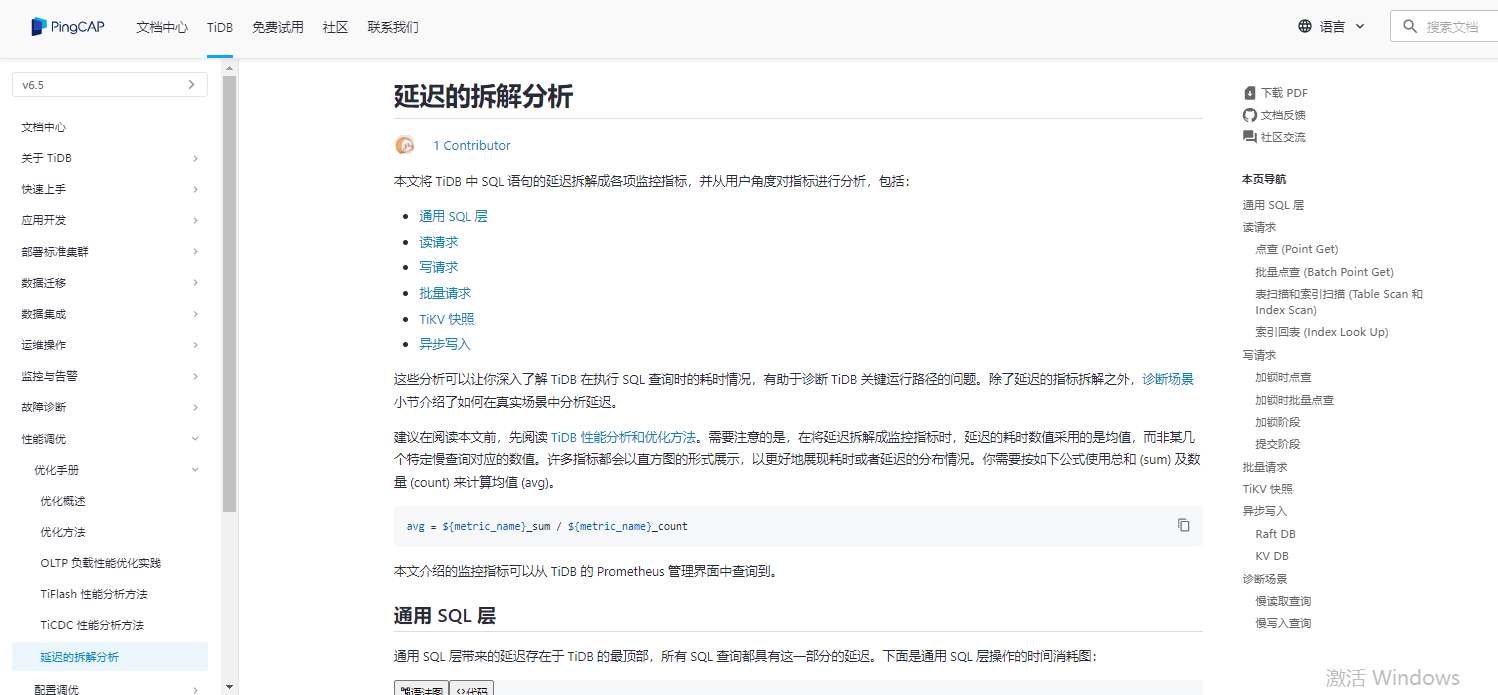This screenshot has width=1498, height=695.
Task: Open 免费试用 in top navigation
Action: [x=278, y=27]
